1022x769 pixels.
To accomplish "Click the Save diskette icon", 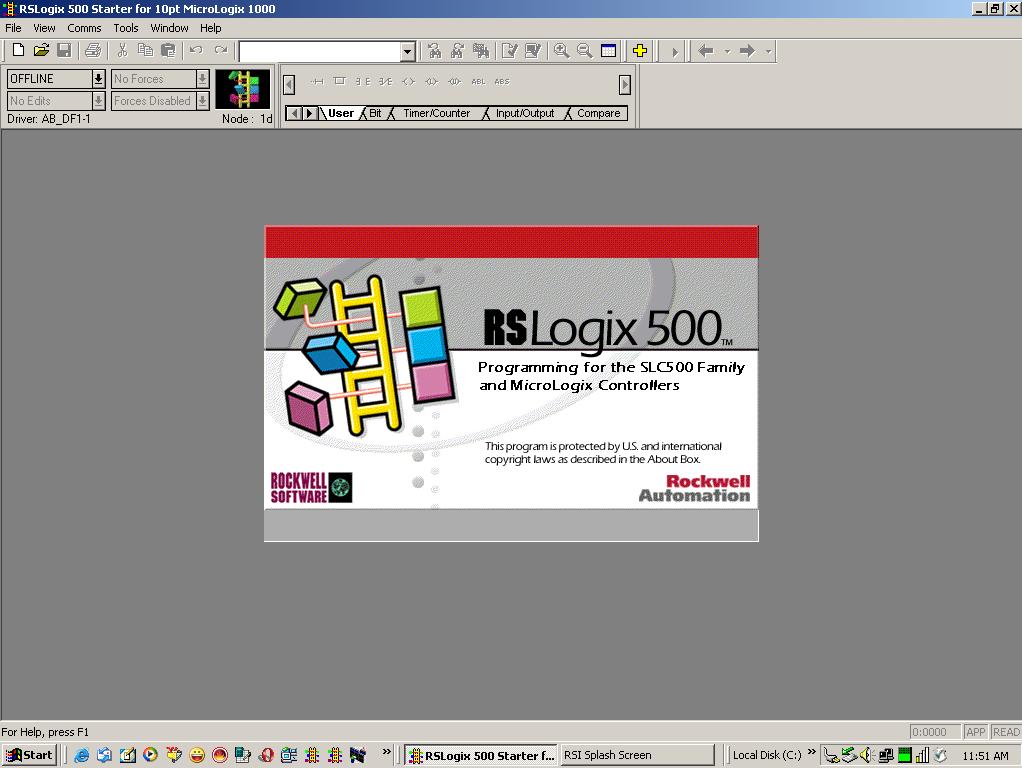I will click(x=64, y=51).
